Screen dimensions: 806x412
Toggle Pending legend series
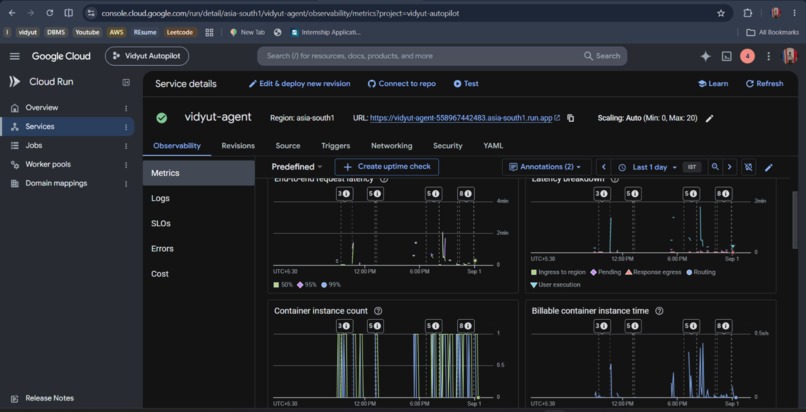(x=604, y=272)
